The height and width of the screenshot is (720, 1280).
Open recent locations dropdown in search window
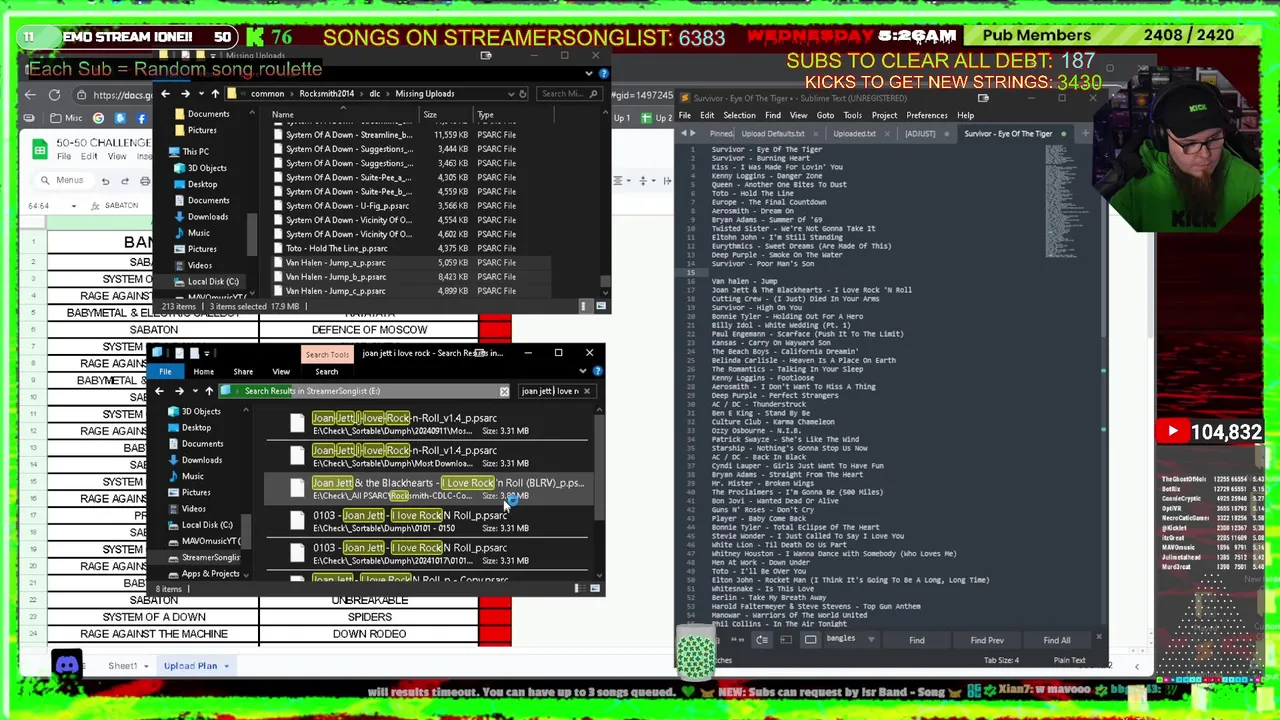[x=193, y=391]
